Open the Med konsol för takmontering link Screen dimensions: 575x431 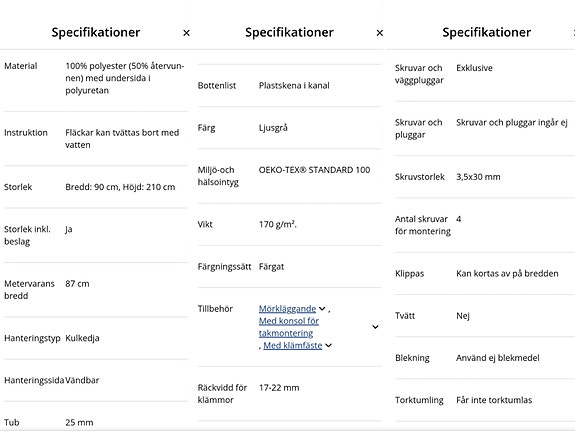pos(289,327)
